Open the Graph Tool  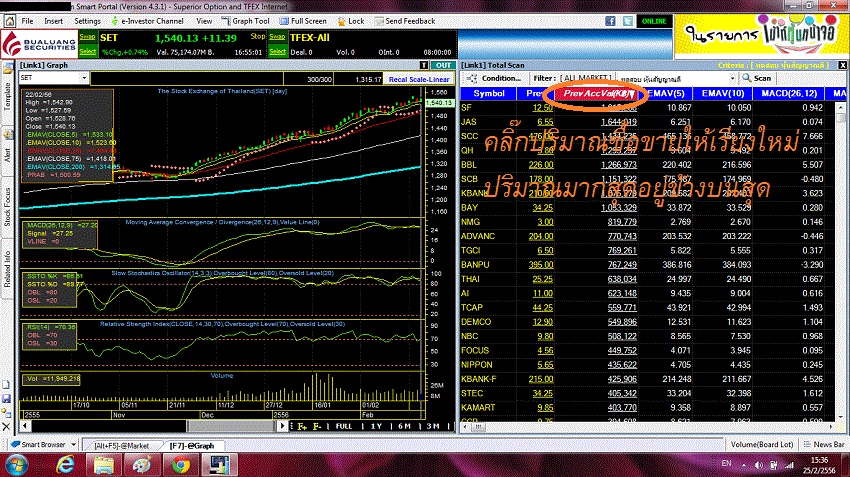click(246, 21)
